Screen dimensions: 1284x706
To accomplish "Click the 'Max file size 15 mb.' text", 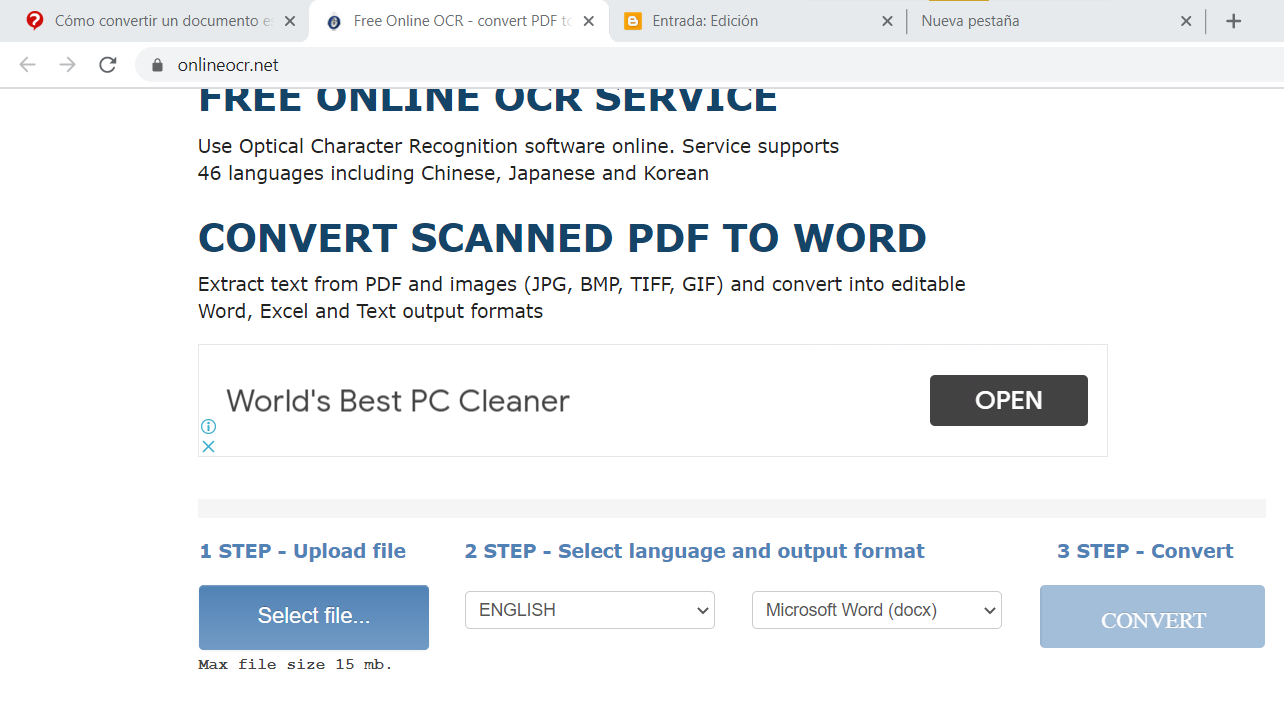I will pyautogui.click(x=296, y=664).
